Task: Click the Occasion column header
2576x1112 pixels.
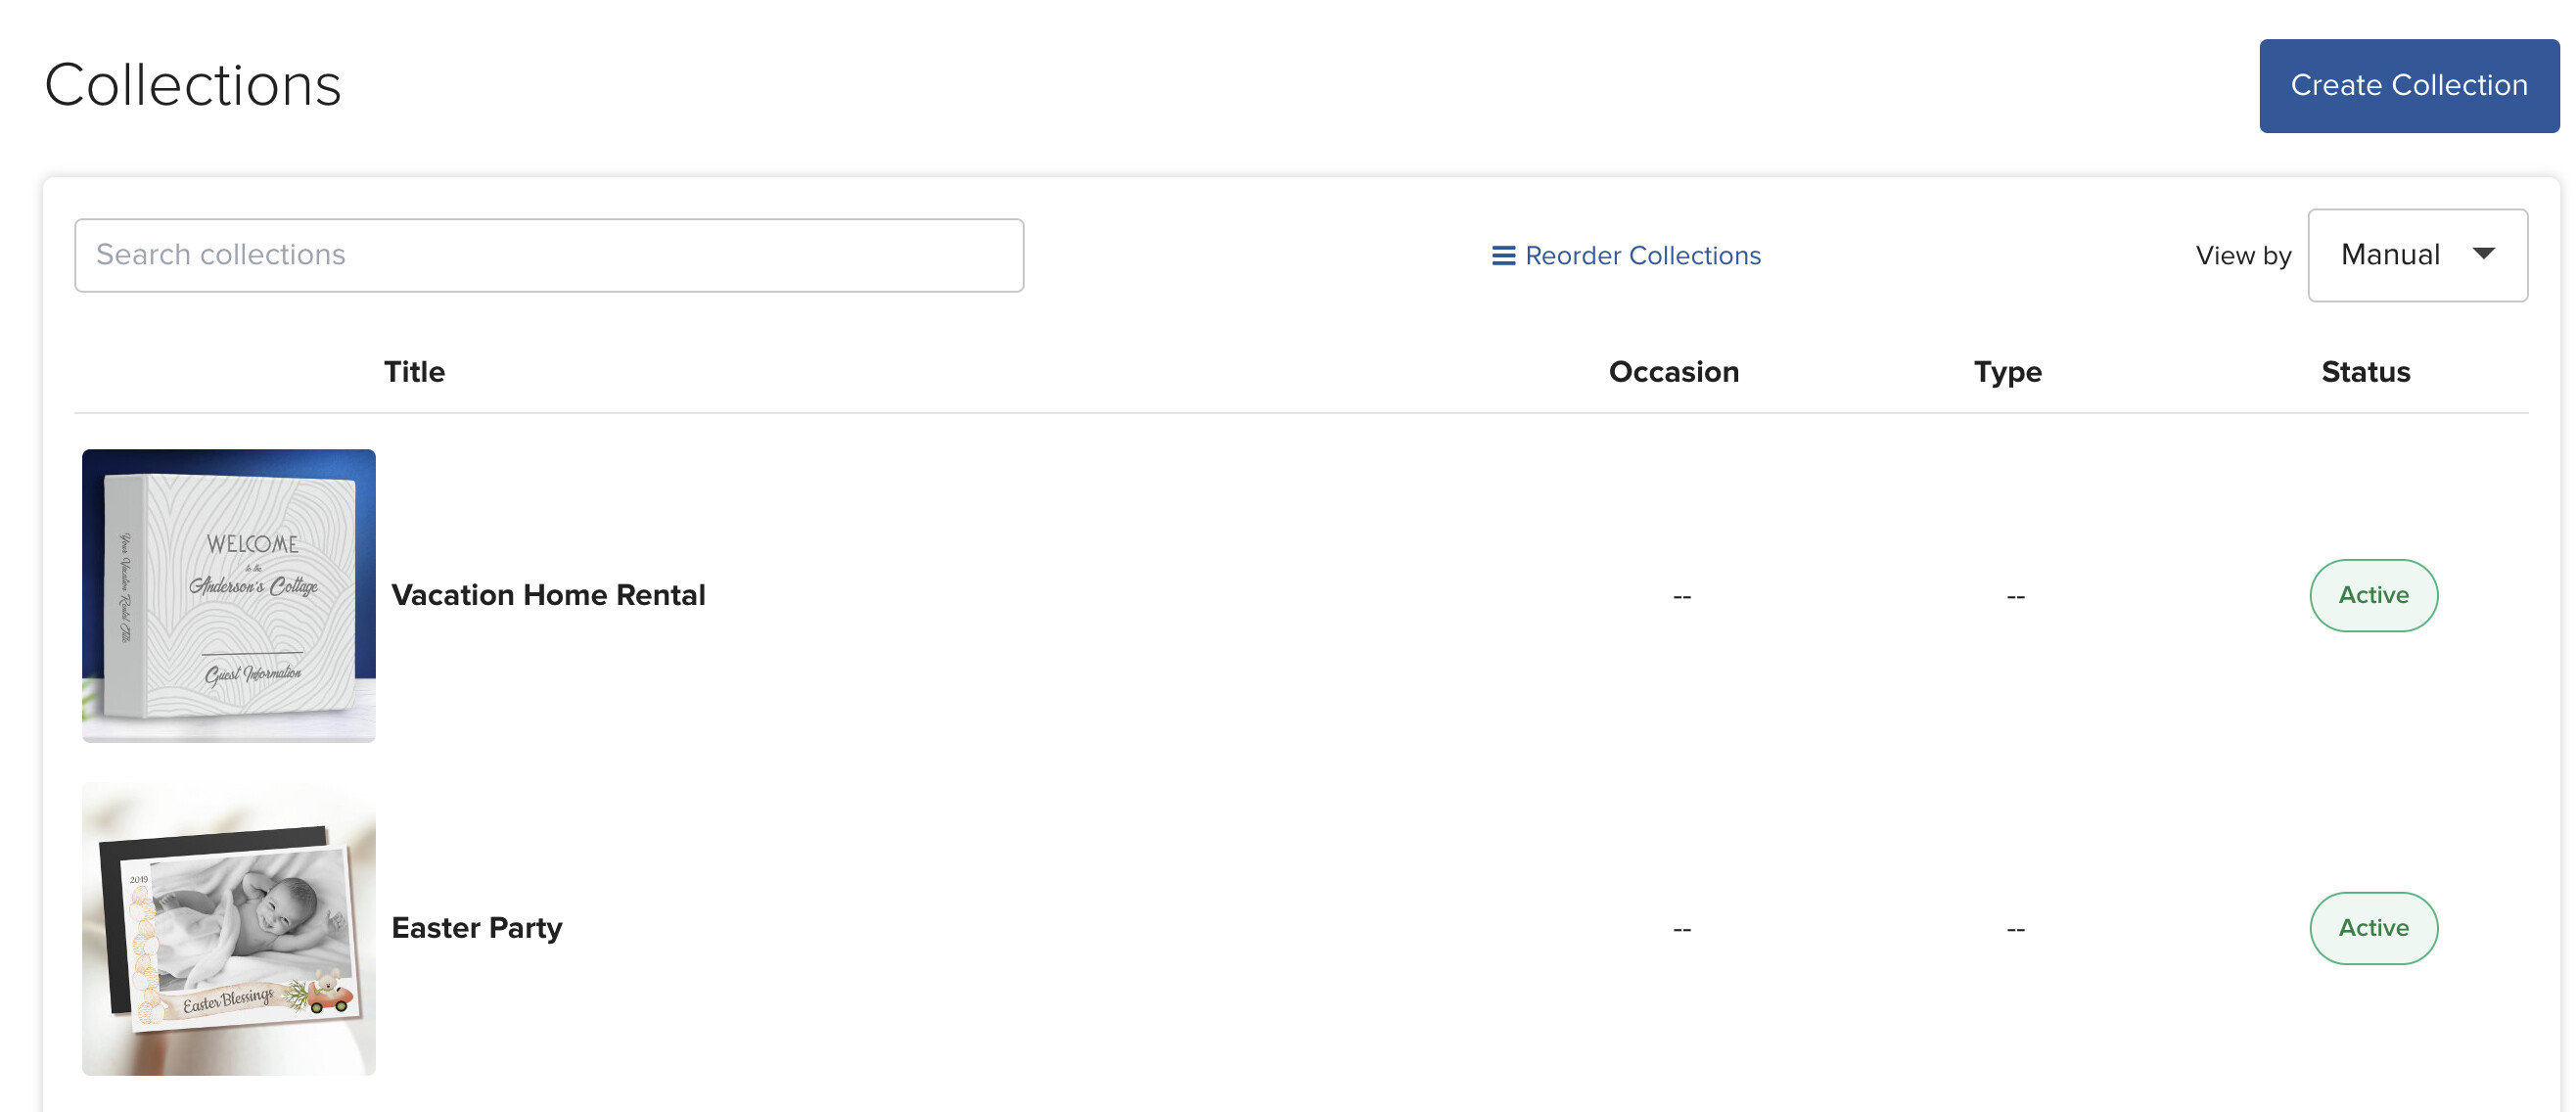Action: [x=1673, y=372]
